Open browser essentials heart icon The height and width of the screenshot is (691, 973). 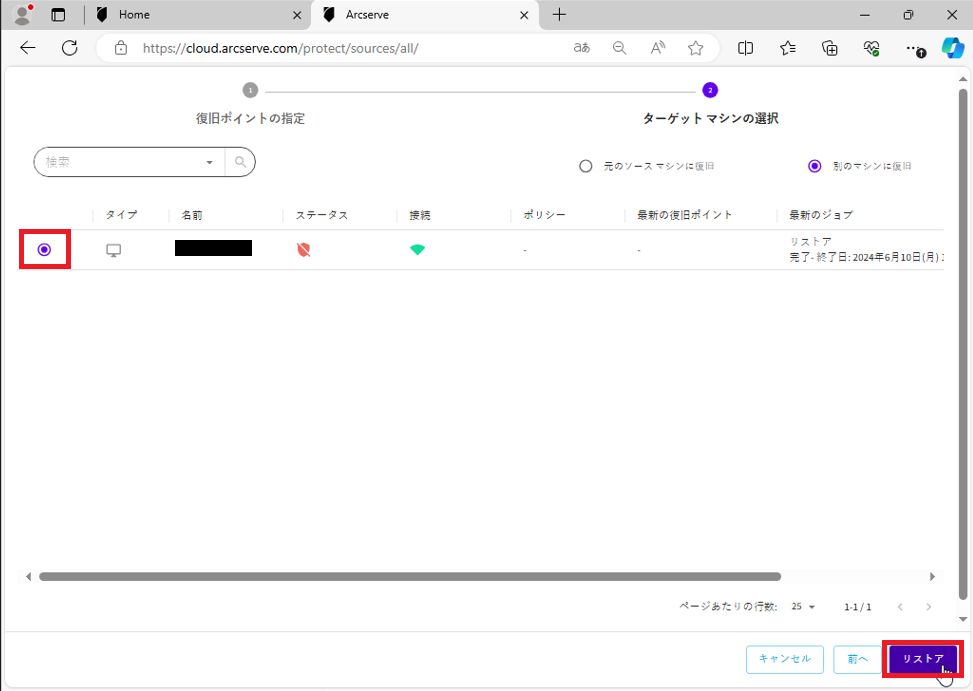click(871, 48)
